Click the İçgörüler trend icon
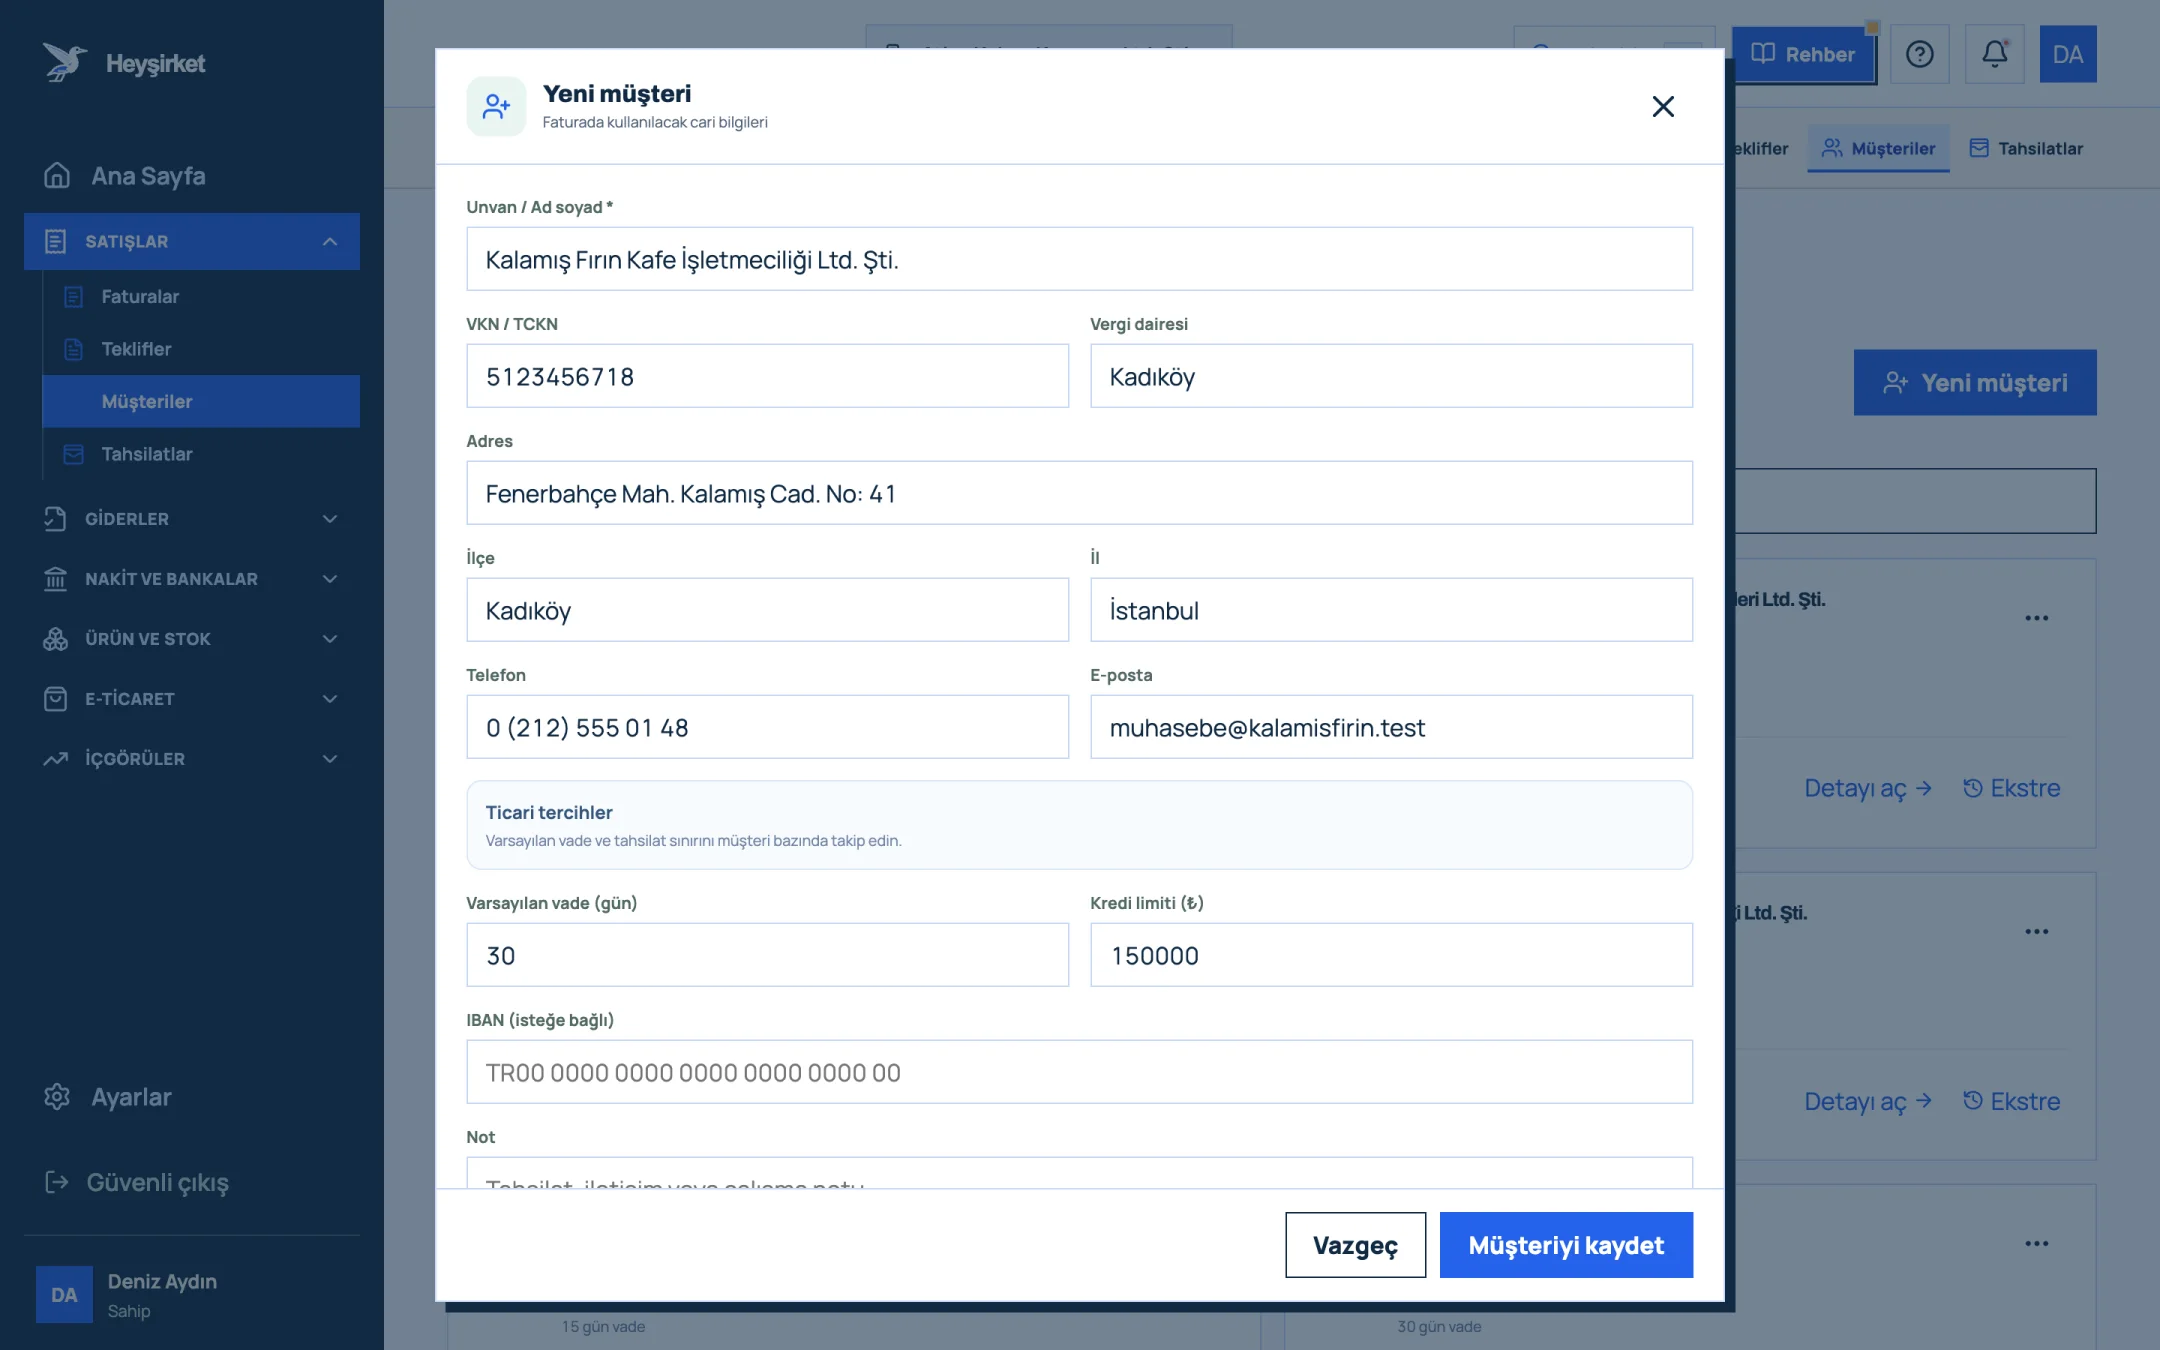The width and height of the screenshot is (2160, 1350). point(55,759)
